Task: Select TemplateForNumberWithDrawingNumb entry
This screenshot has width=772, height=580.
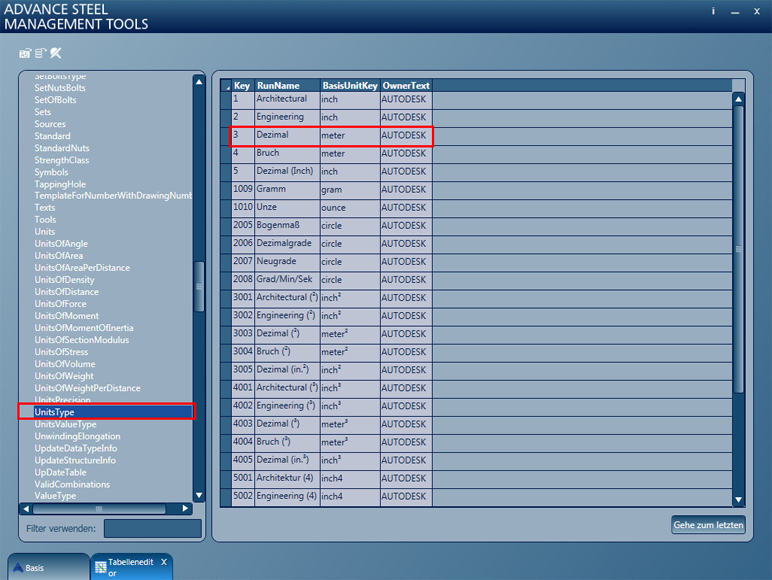Action: tap(113, 195)
